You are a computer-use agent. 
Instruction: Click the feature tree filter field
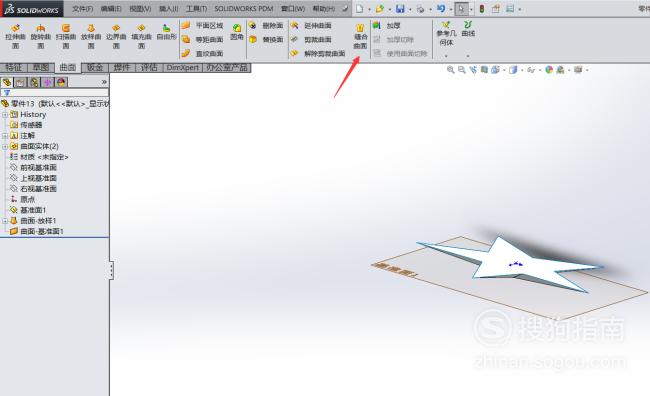pyautogui.click(x=55, y=92)
